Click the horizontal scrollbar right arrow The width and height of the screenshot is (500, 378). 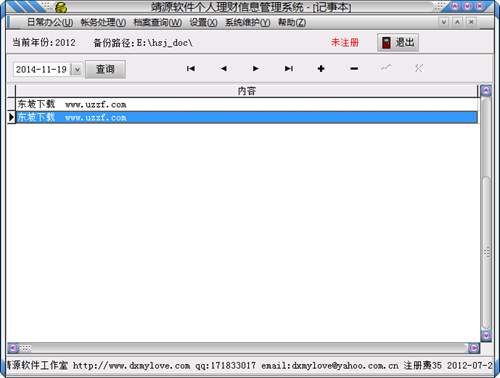point(474,348)
